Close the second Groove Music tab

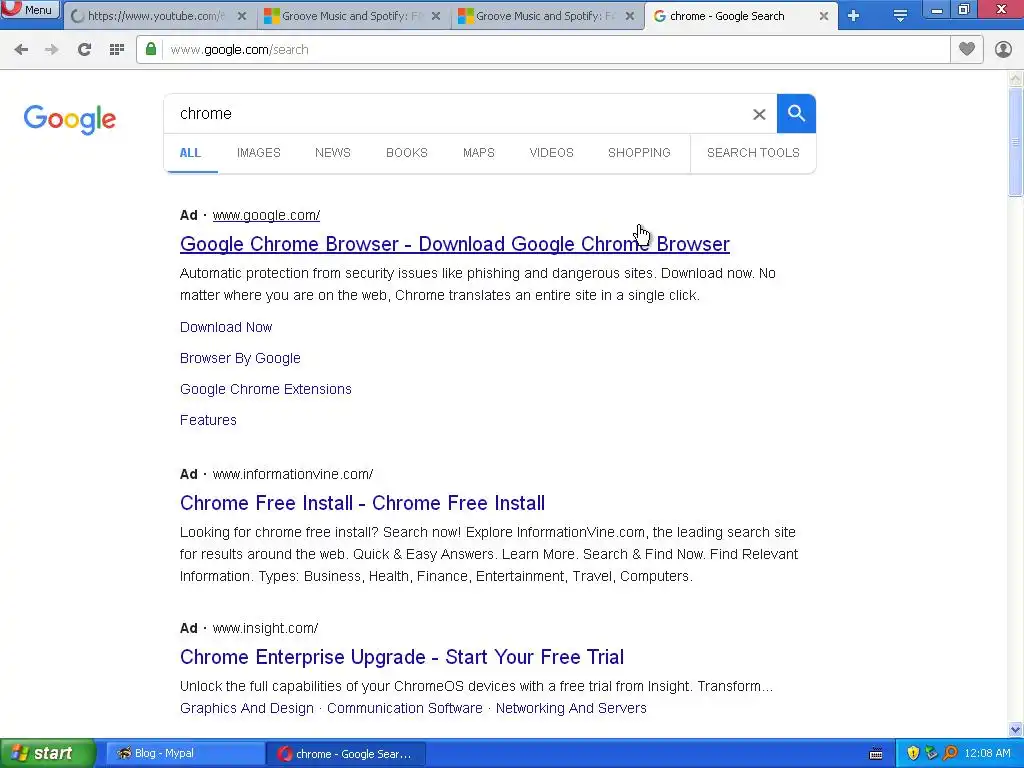(x=630, y=16)
